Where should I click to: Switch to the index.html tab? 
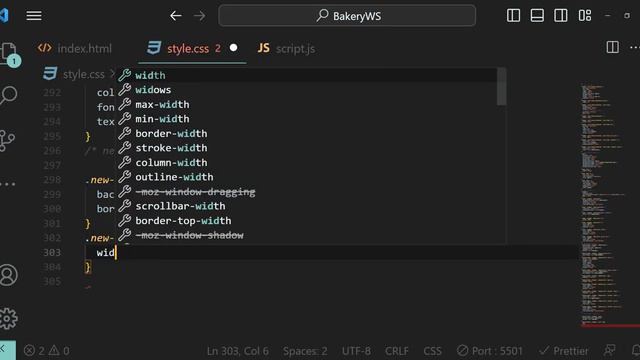tap(75, 49)
